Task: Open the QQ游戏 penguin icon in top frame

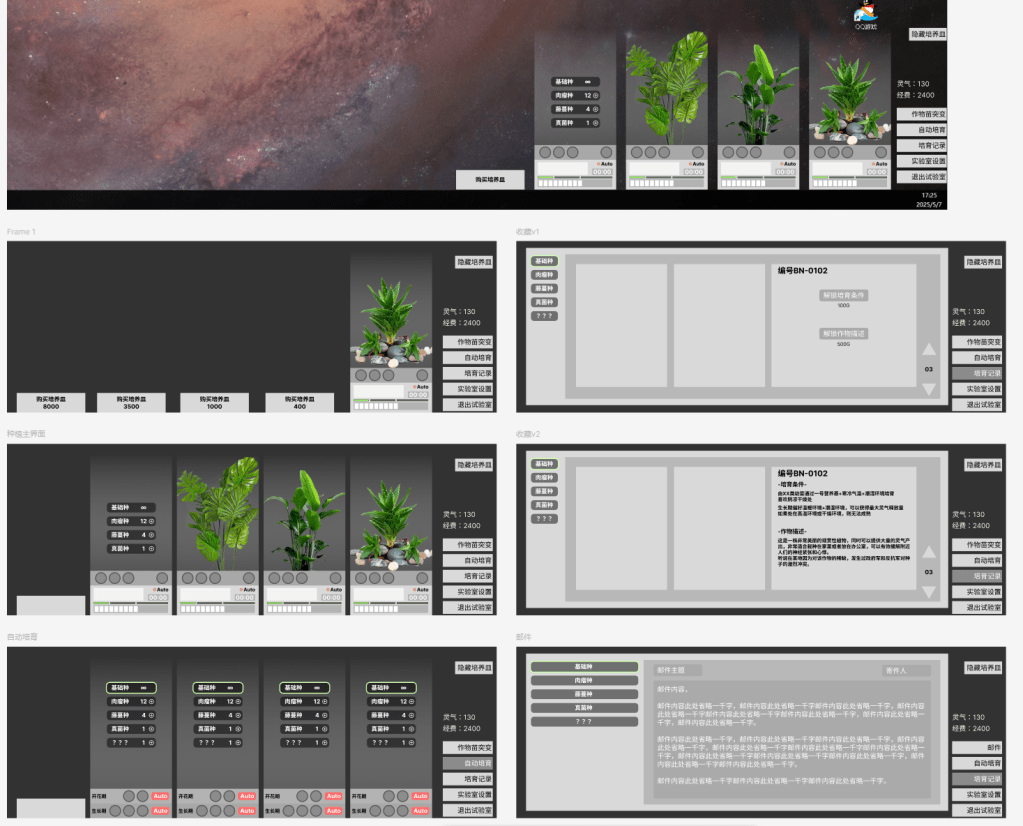Action: tap(865, 14)
